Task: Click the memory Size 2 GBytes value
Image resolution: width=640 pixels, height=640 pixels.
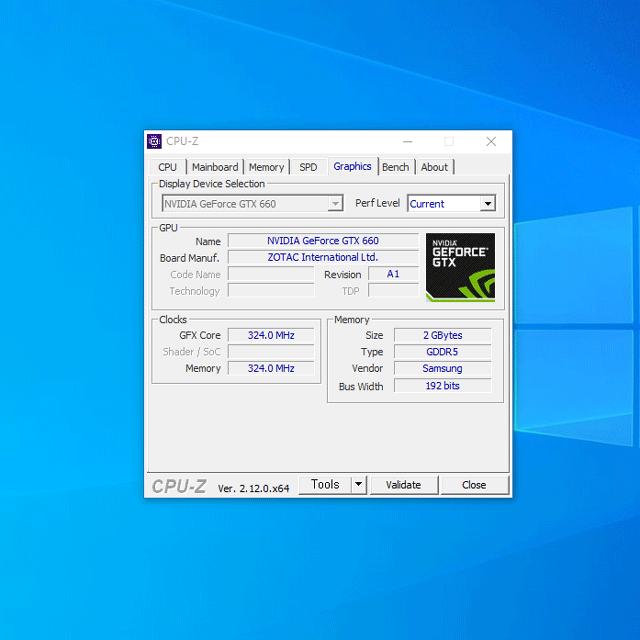Action: tap(442, 335)
